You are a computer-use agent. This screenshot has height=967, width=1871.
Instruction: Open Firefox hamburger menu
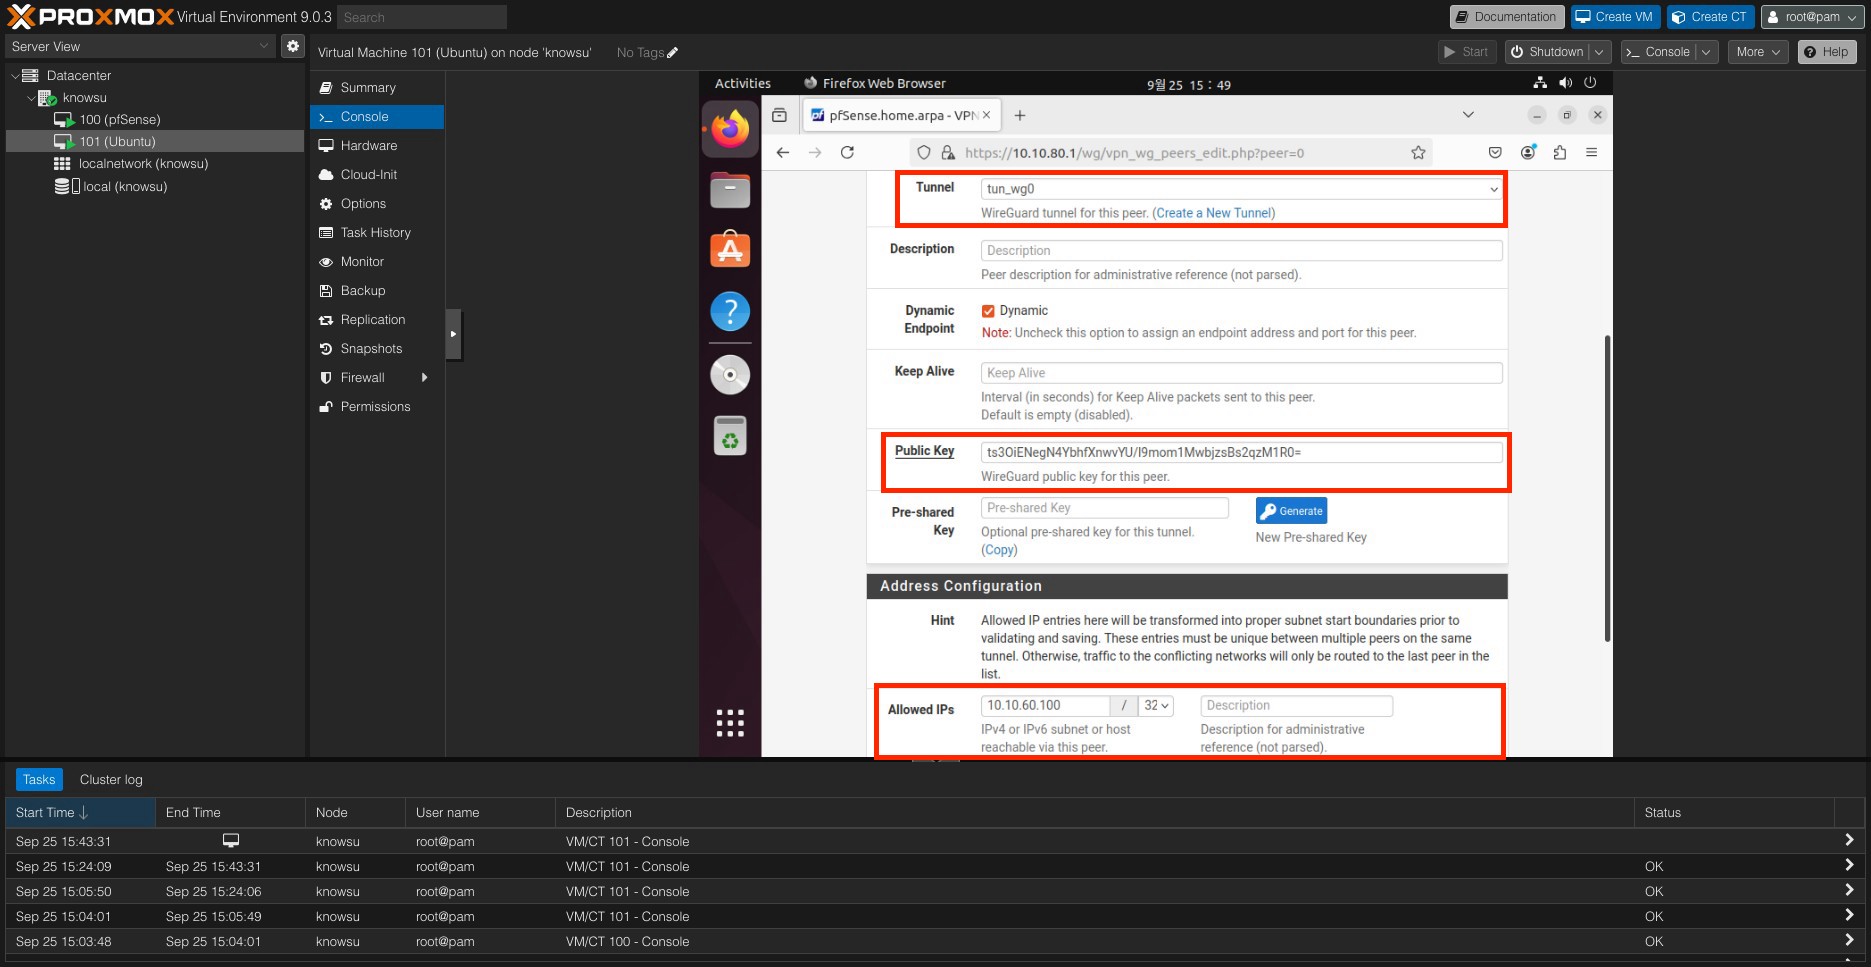[x=1592, y=153]
